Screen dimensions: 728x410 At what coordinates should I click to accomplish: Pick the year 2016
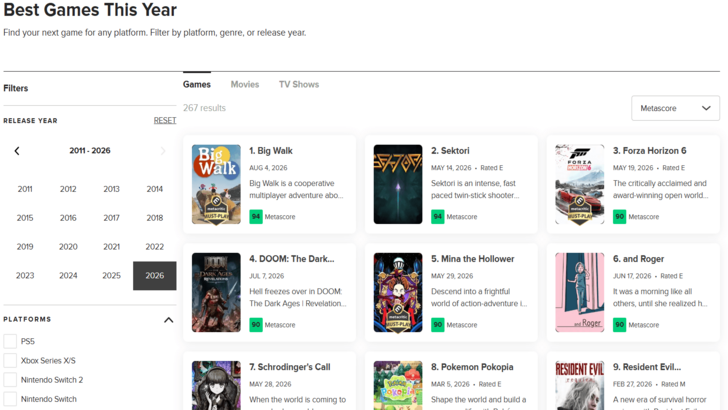(x=68, y=218)
